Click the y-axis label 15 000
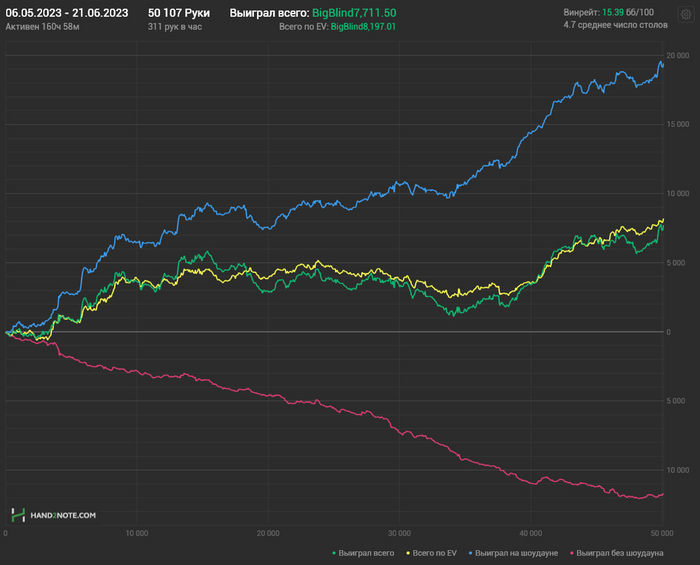 pyautogui.click(x=678, y=125)
